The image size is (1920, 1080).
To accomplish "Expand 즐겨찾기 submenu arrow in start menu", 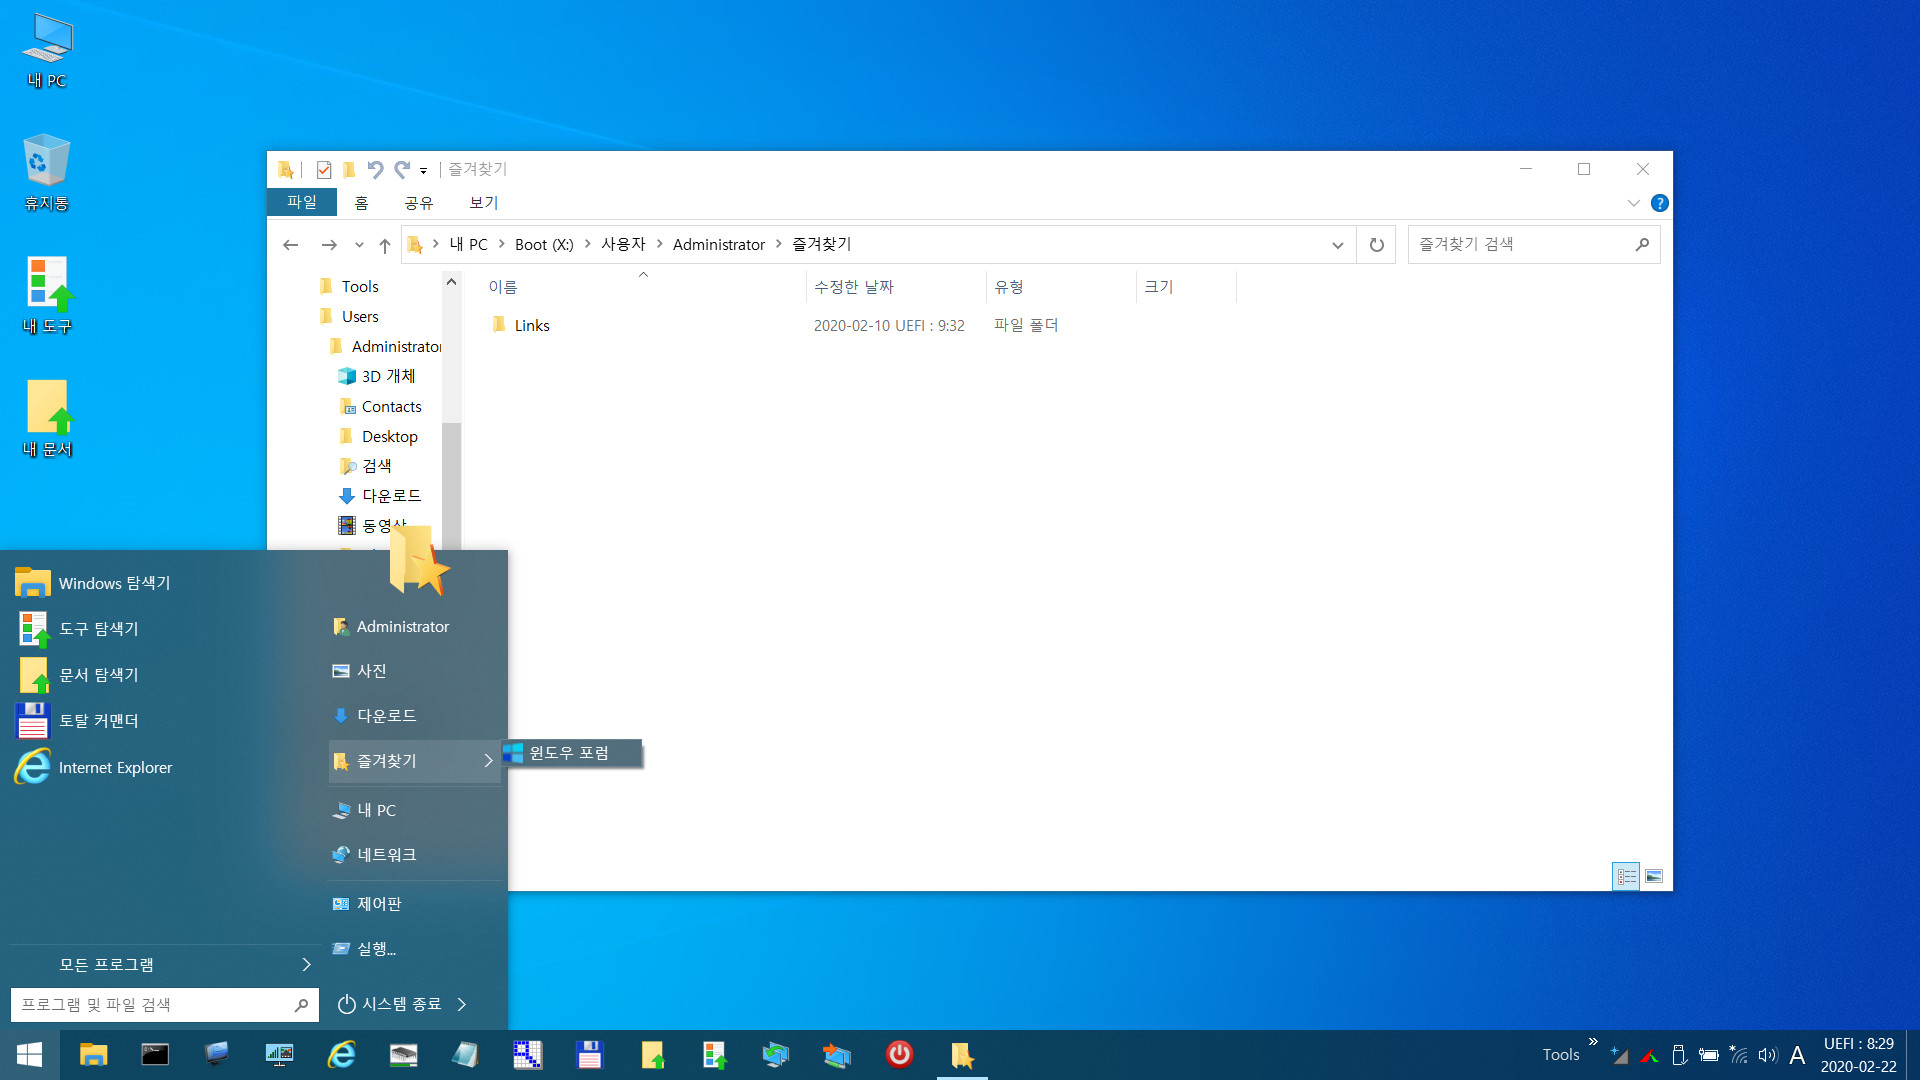I will pos(488,761).
